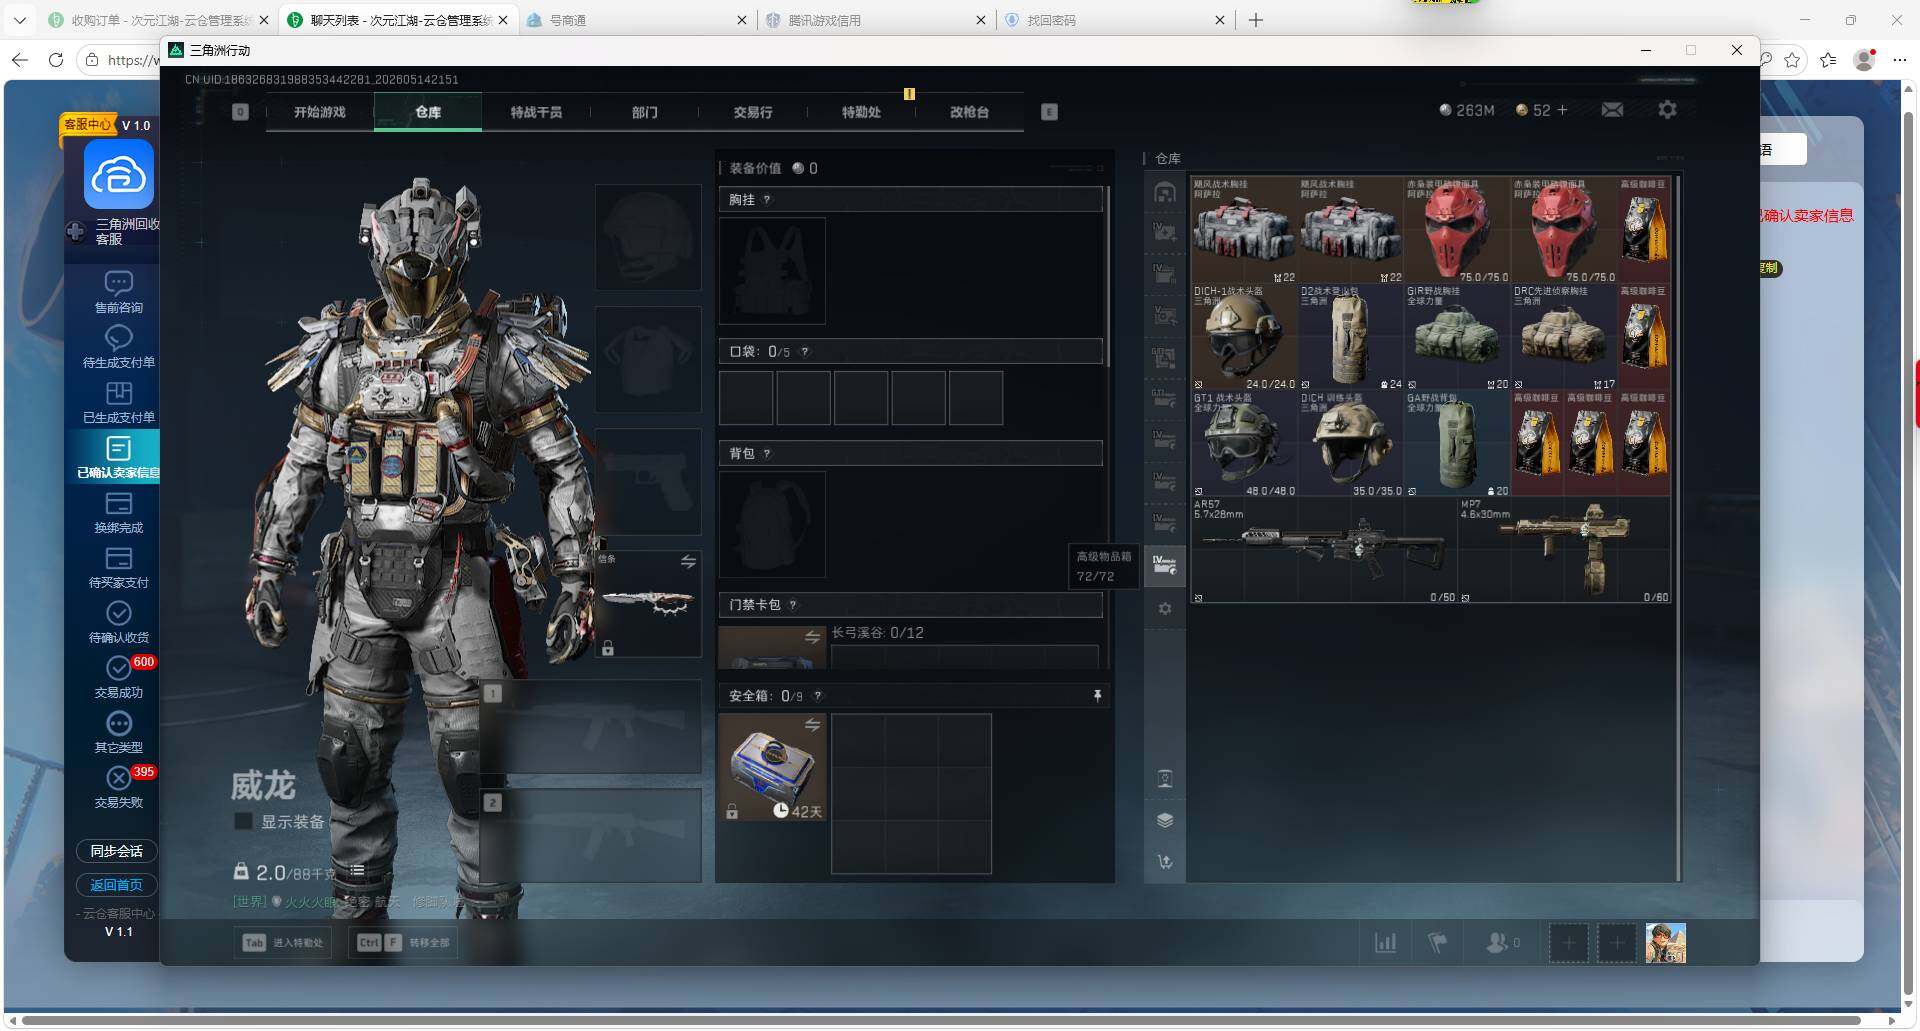1920x1031 pixels.
Task: Select the main stash icon atop the container strip
Action: pyautogui.click(x=1165, y=192)
